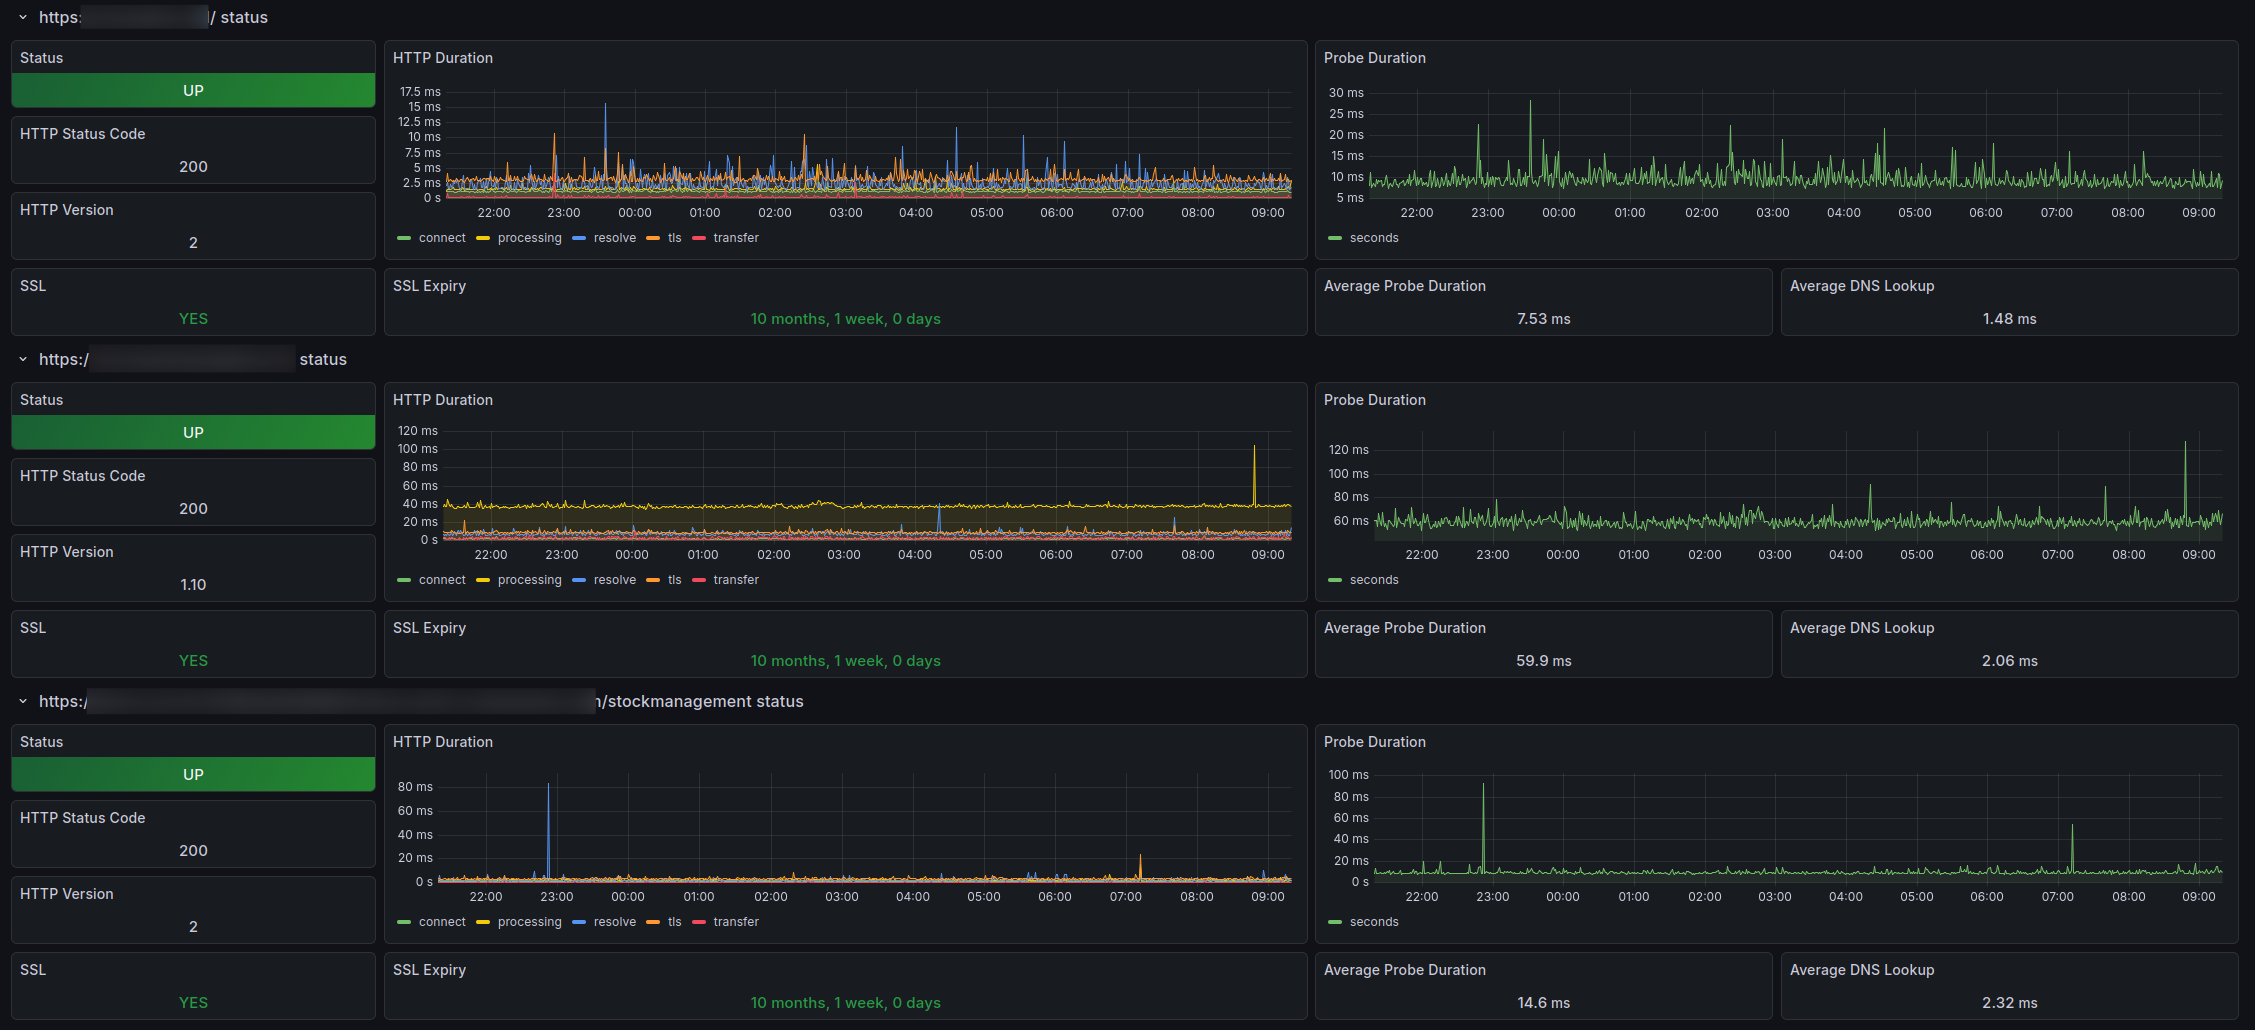Toggle resolve series in top HTTP Duration legend

(614, 238)
